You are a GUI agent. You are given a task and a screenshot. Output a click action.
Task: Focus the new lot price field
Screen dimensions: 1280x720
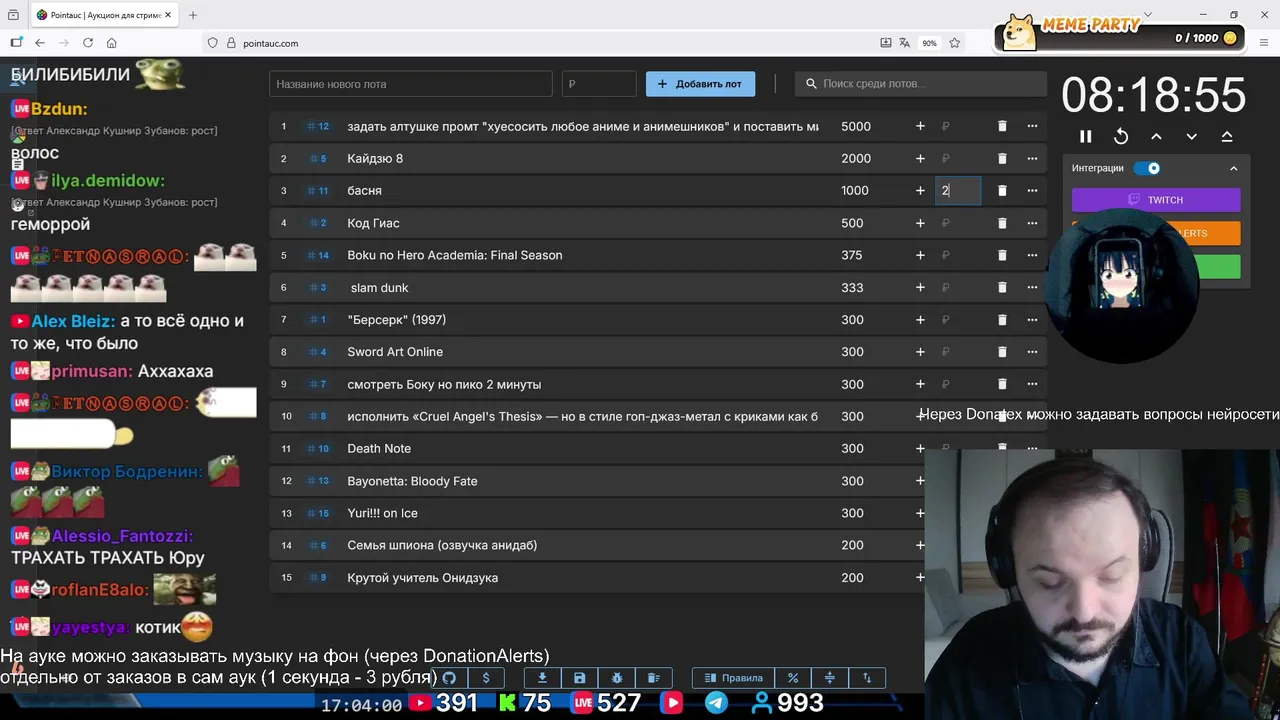599,84
